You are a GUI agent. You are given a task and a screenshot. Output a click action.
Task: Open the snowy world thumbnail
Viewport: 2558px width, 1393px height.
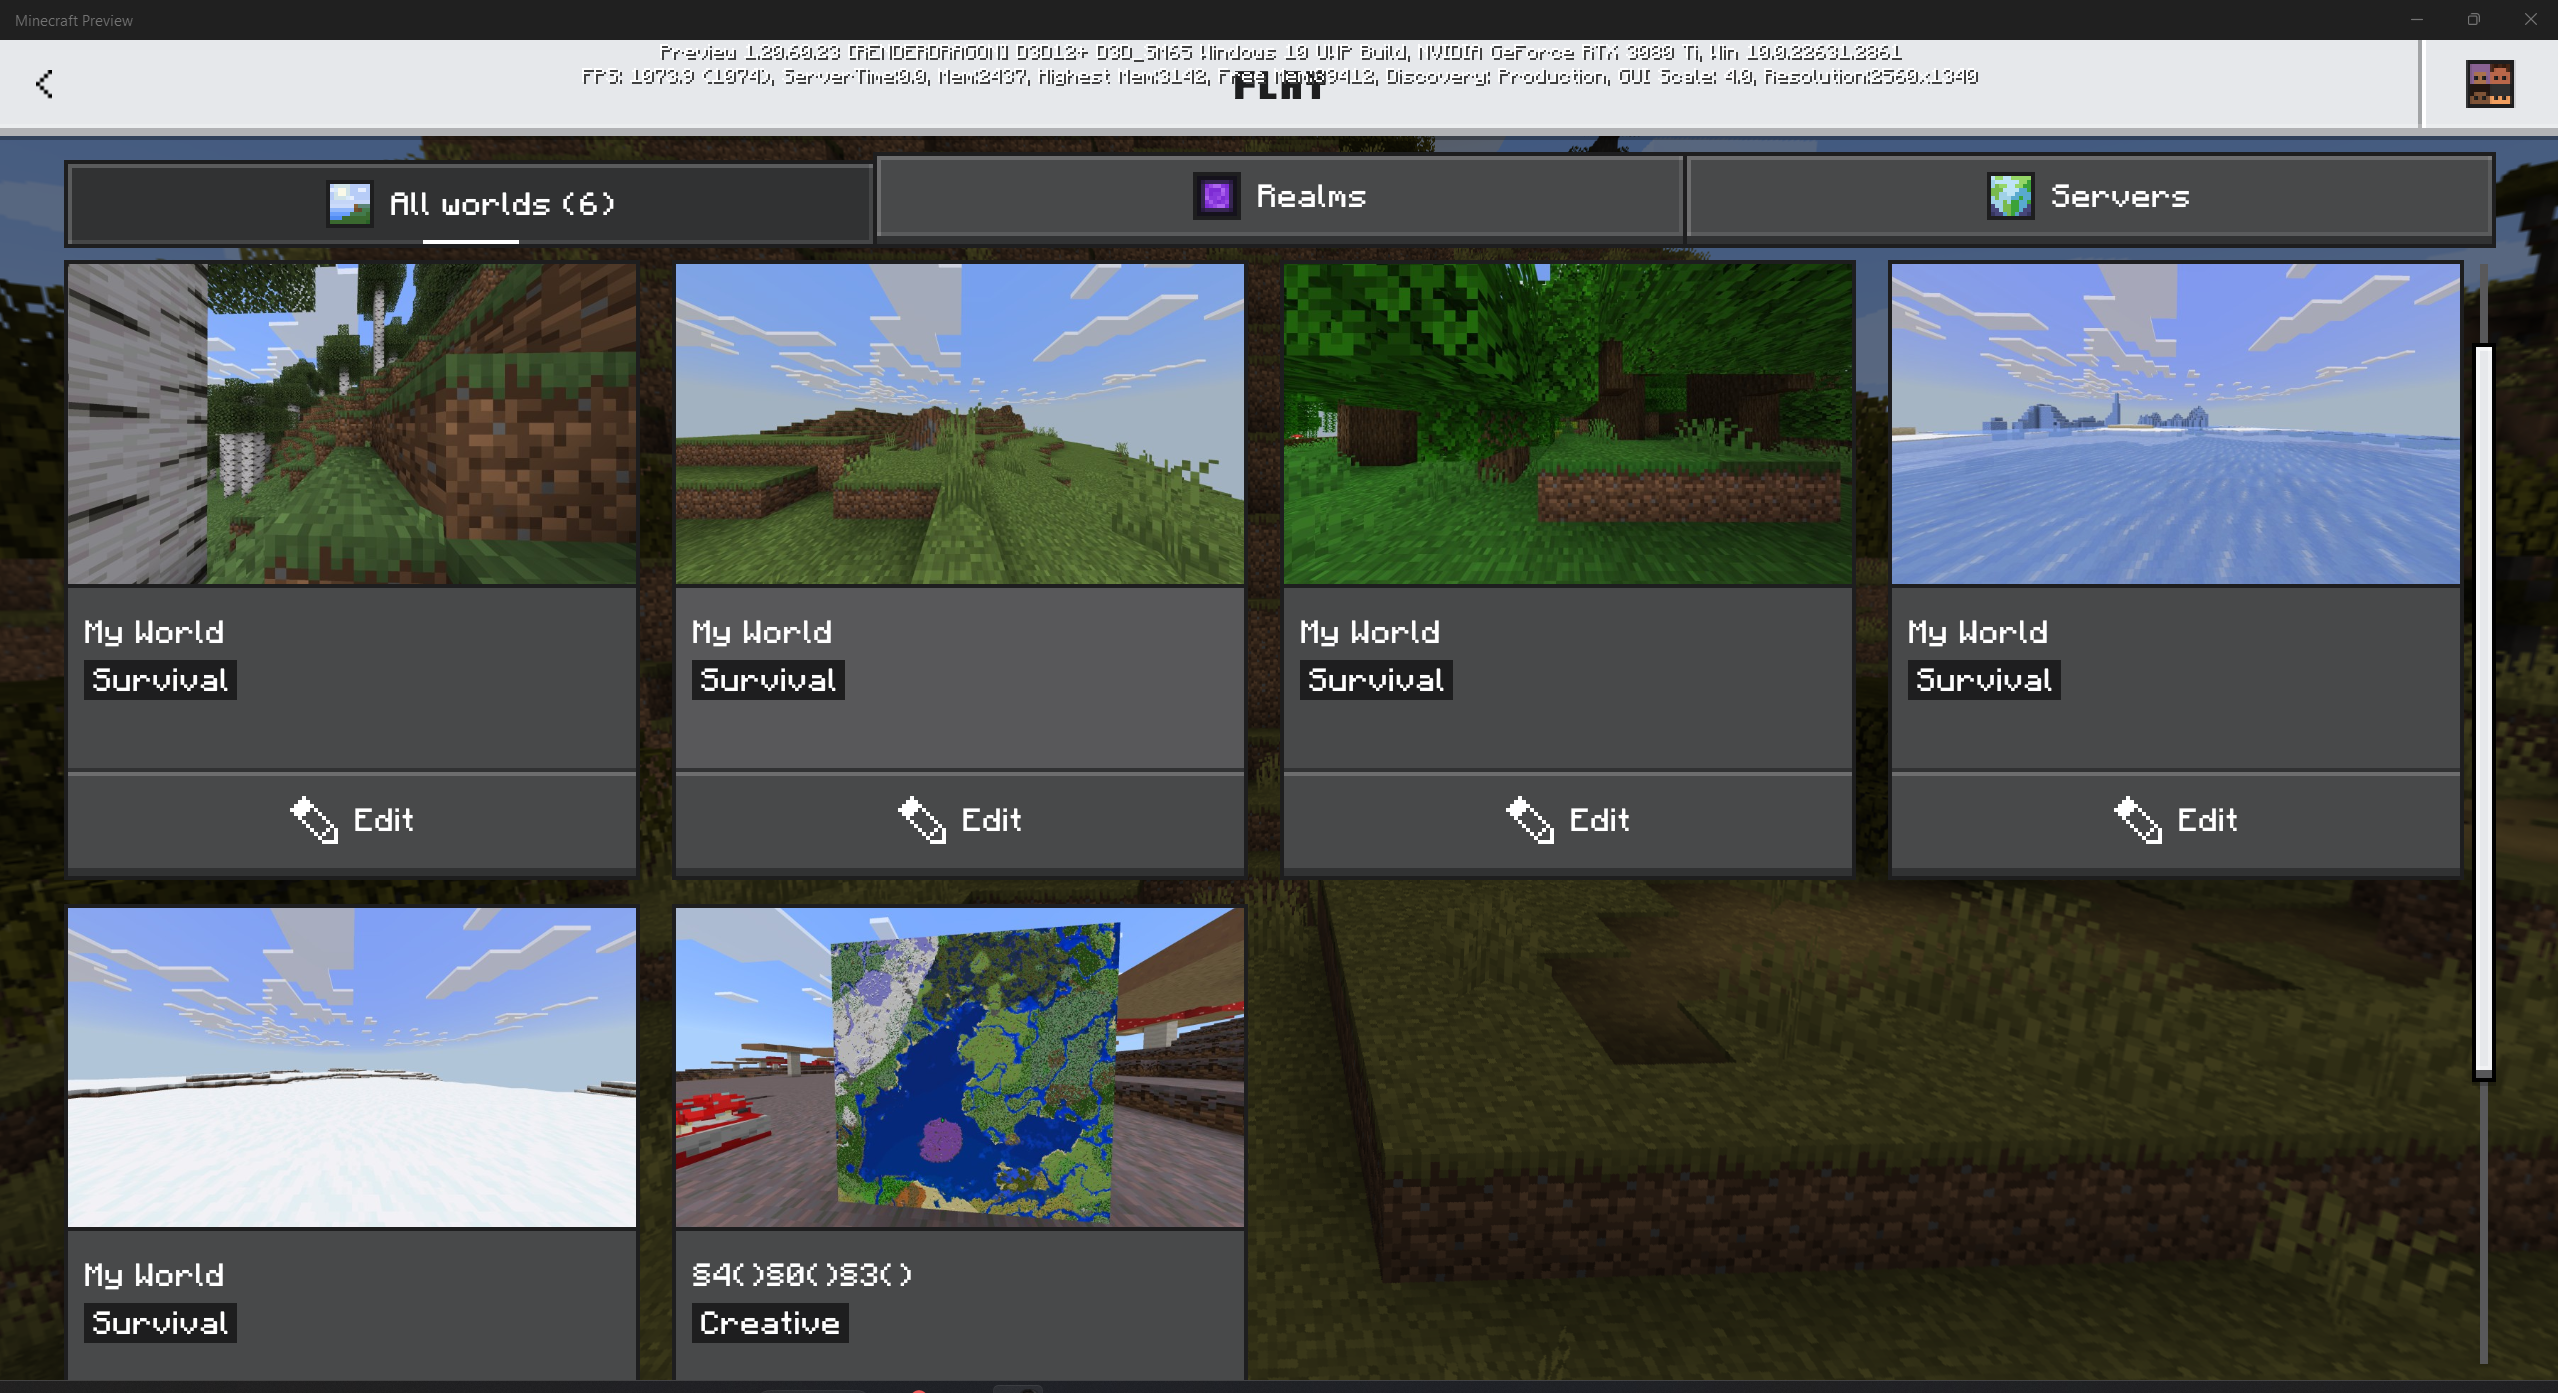(x=352, y=1067)
